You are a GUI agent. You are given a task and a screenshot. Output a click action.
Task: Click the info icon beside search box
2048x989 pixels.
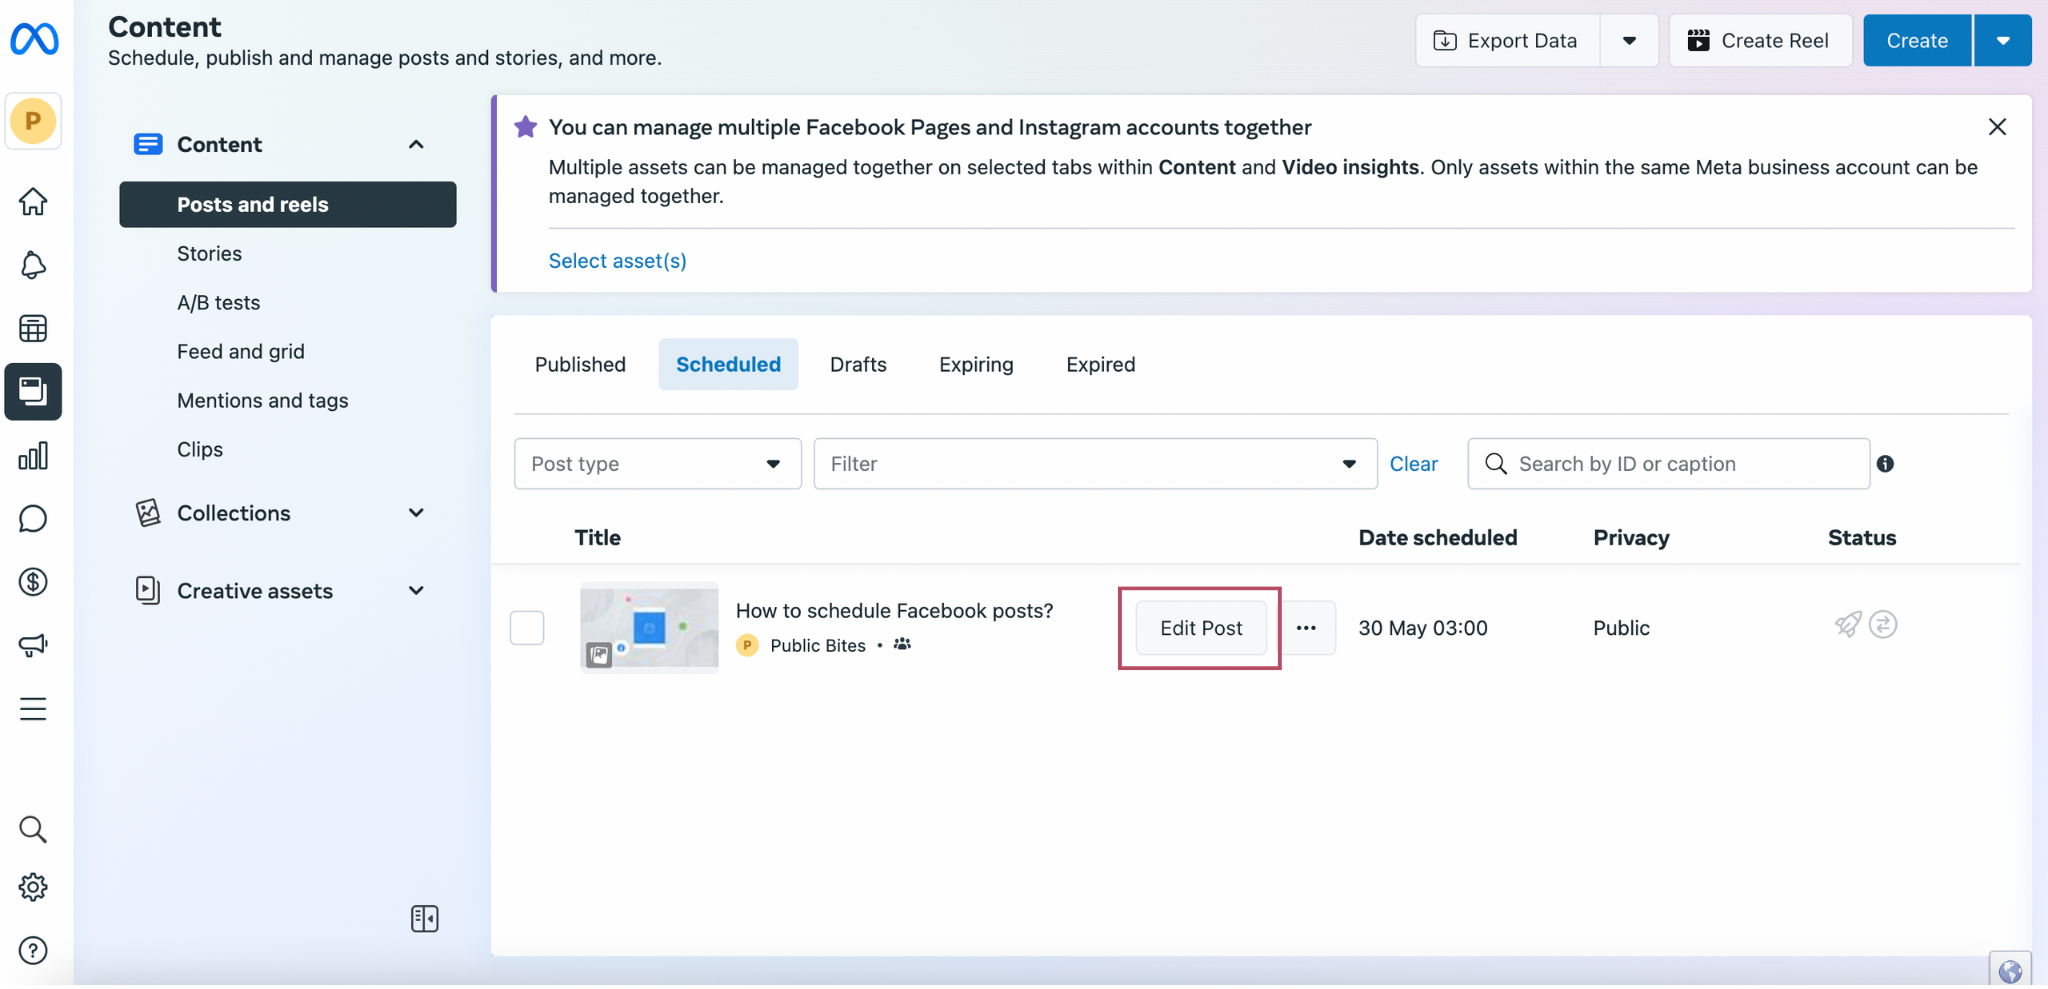pos(1885,464)
